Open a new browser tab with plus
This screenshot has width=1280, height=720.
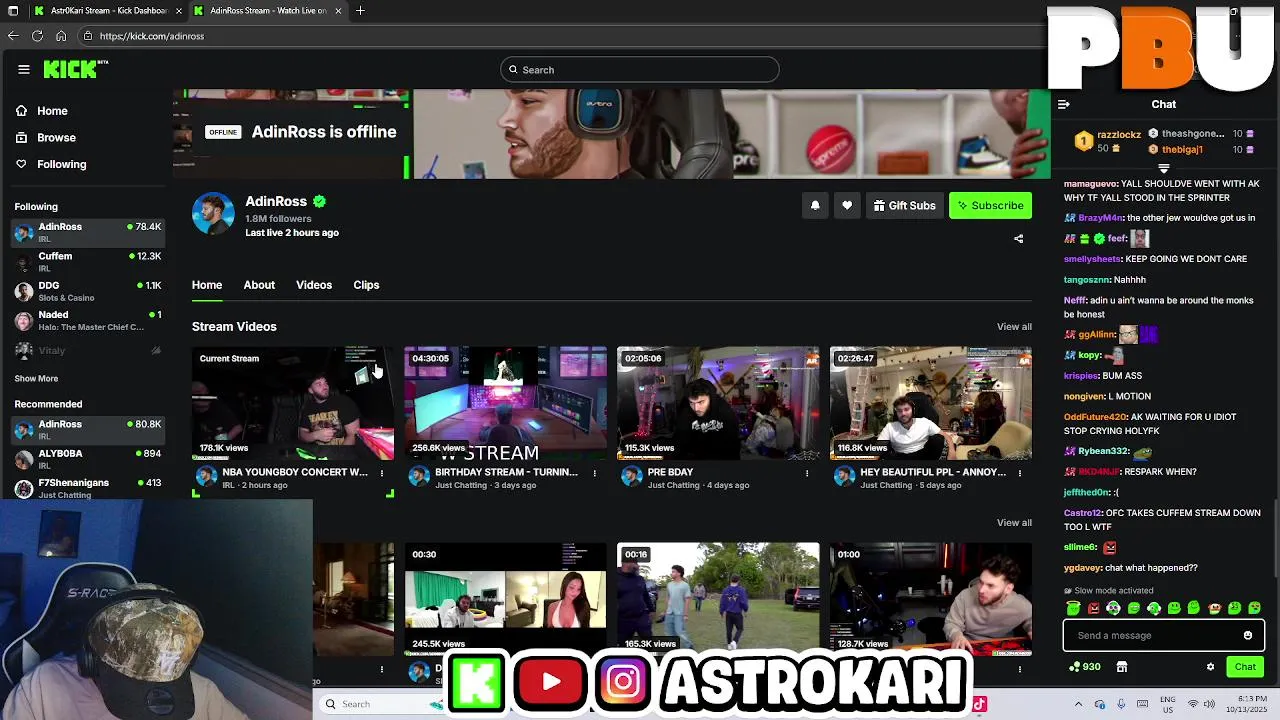pyautogui.click(x=360, y=11)
